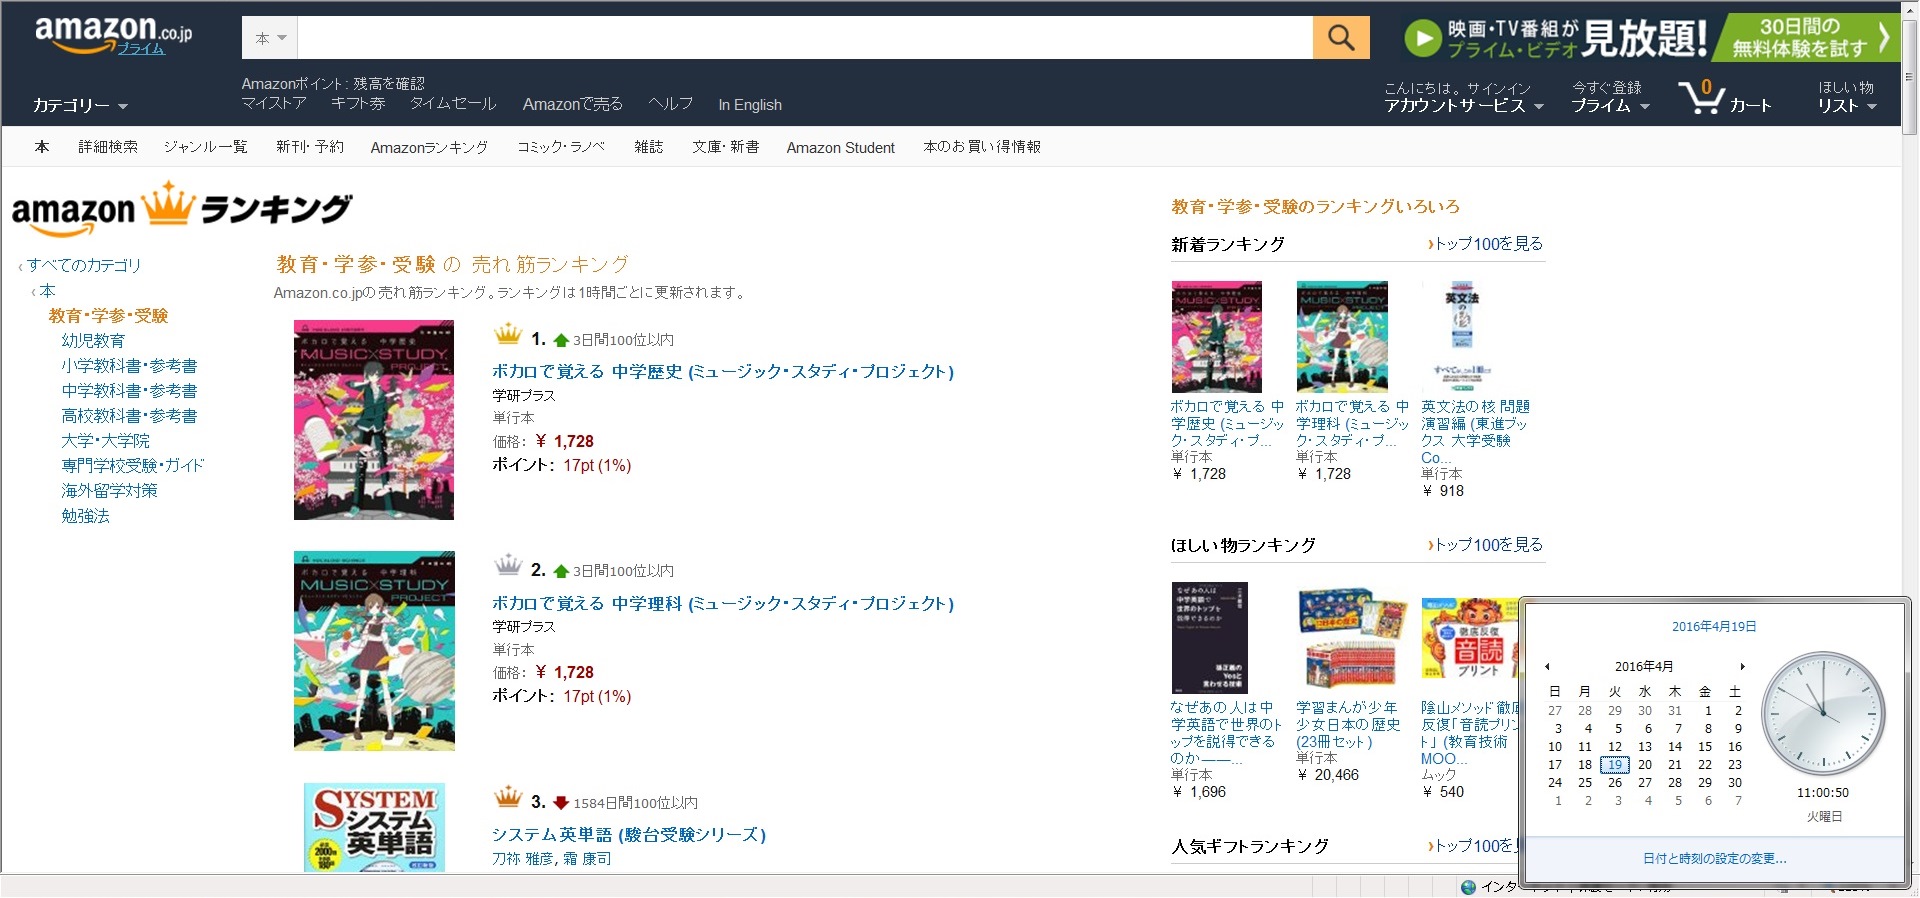Open 文庫・新書 nav item
The image size is (1920, 898).
coord(725,147)
